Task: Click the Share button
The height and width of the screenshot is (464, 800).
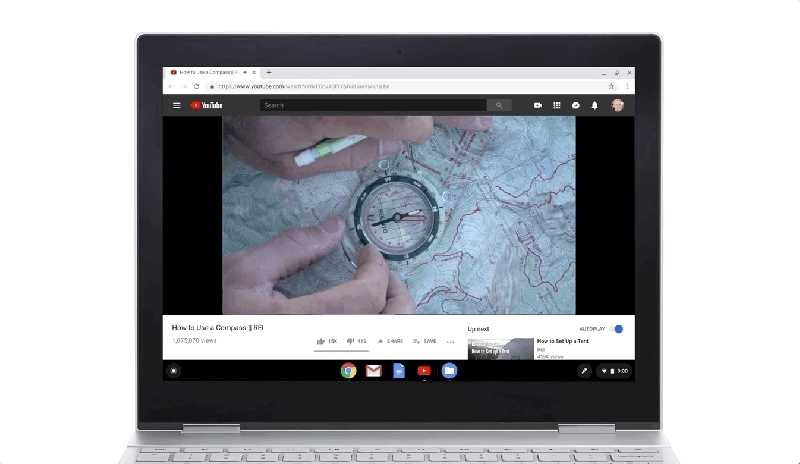Action: pos(390,341)
